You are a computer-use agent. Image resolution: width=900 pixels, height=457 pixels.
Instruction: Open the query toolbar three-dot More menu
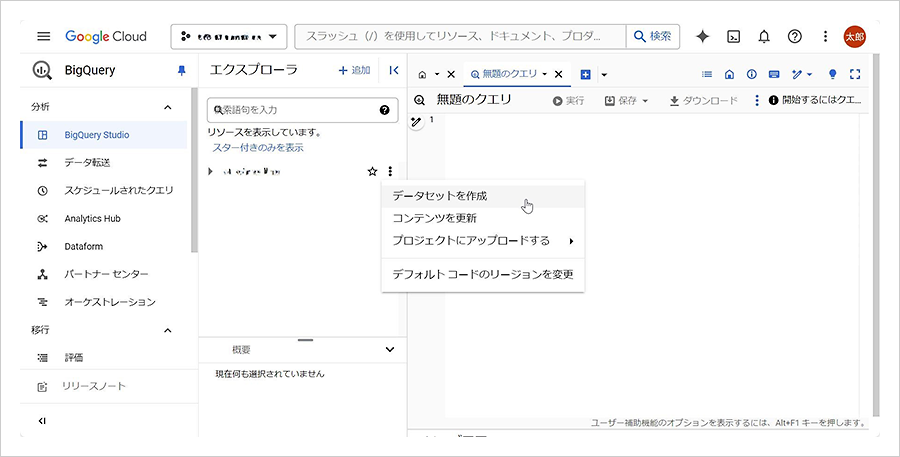point(757,100)
